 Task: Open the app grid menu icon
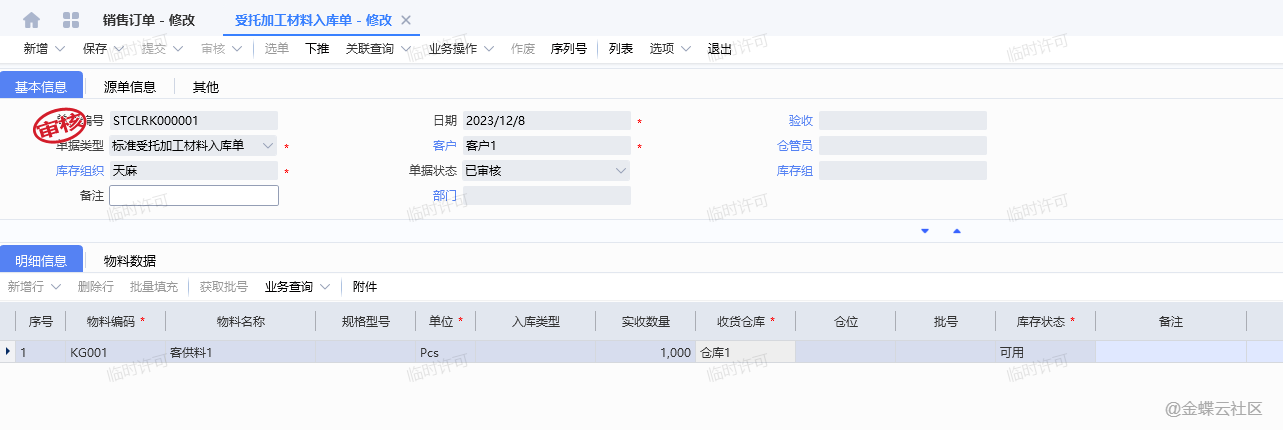[71, 20]
